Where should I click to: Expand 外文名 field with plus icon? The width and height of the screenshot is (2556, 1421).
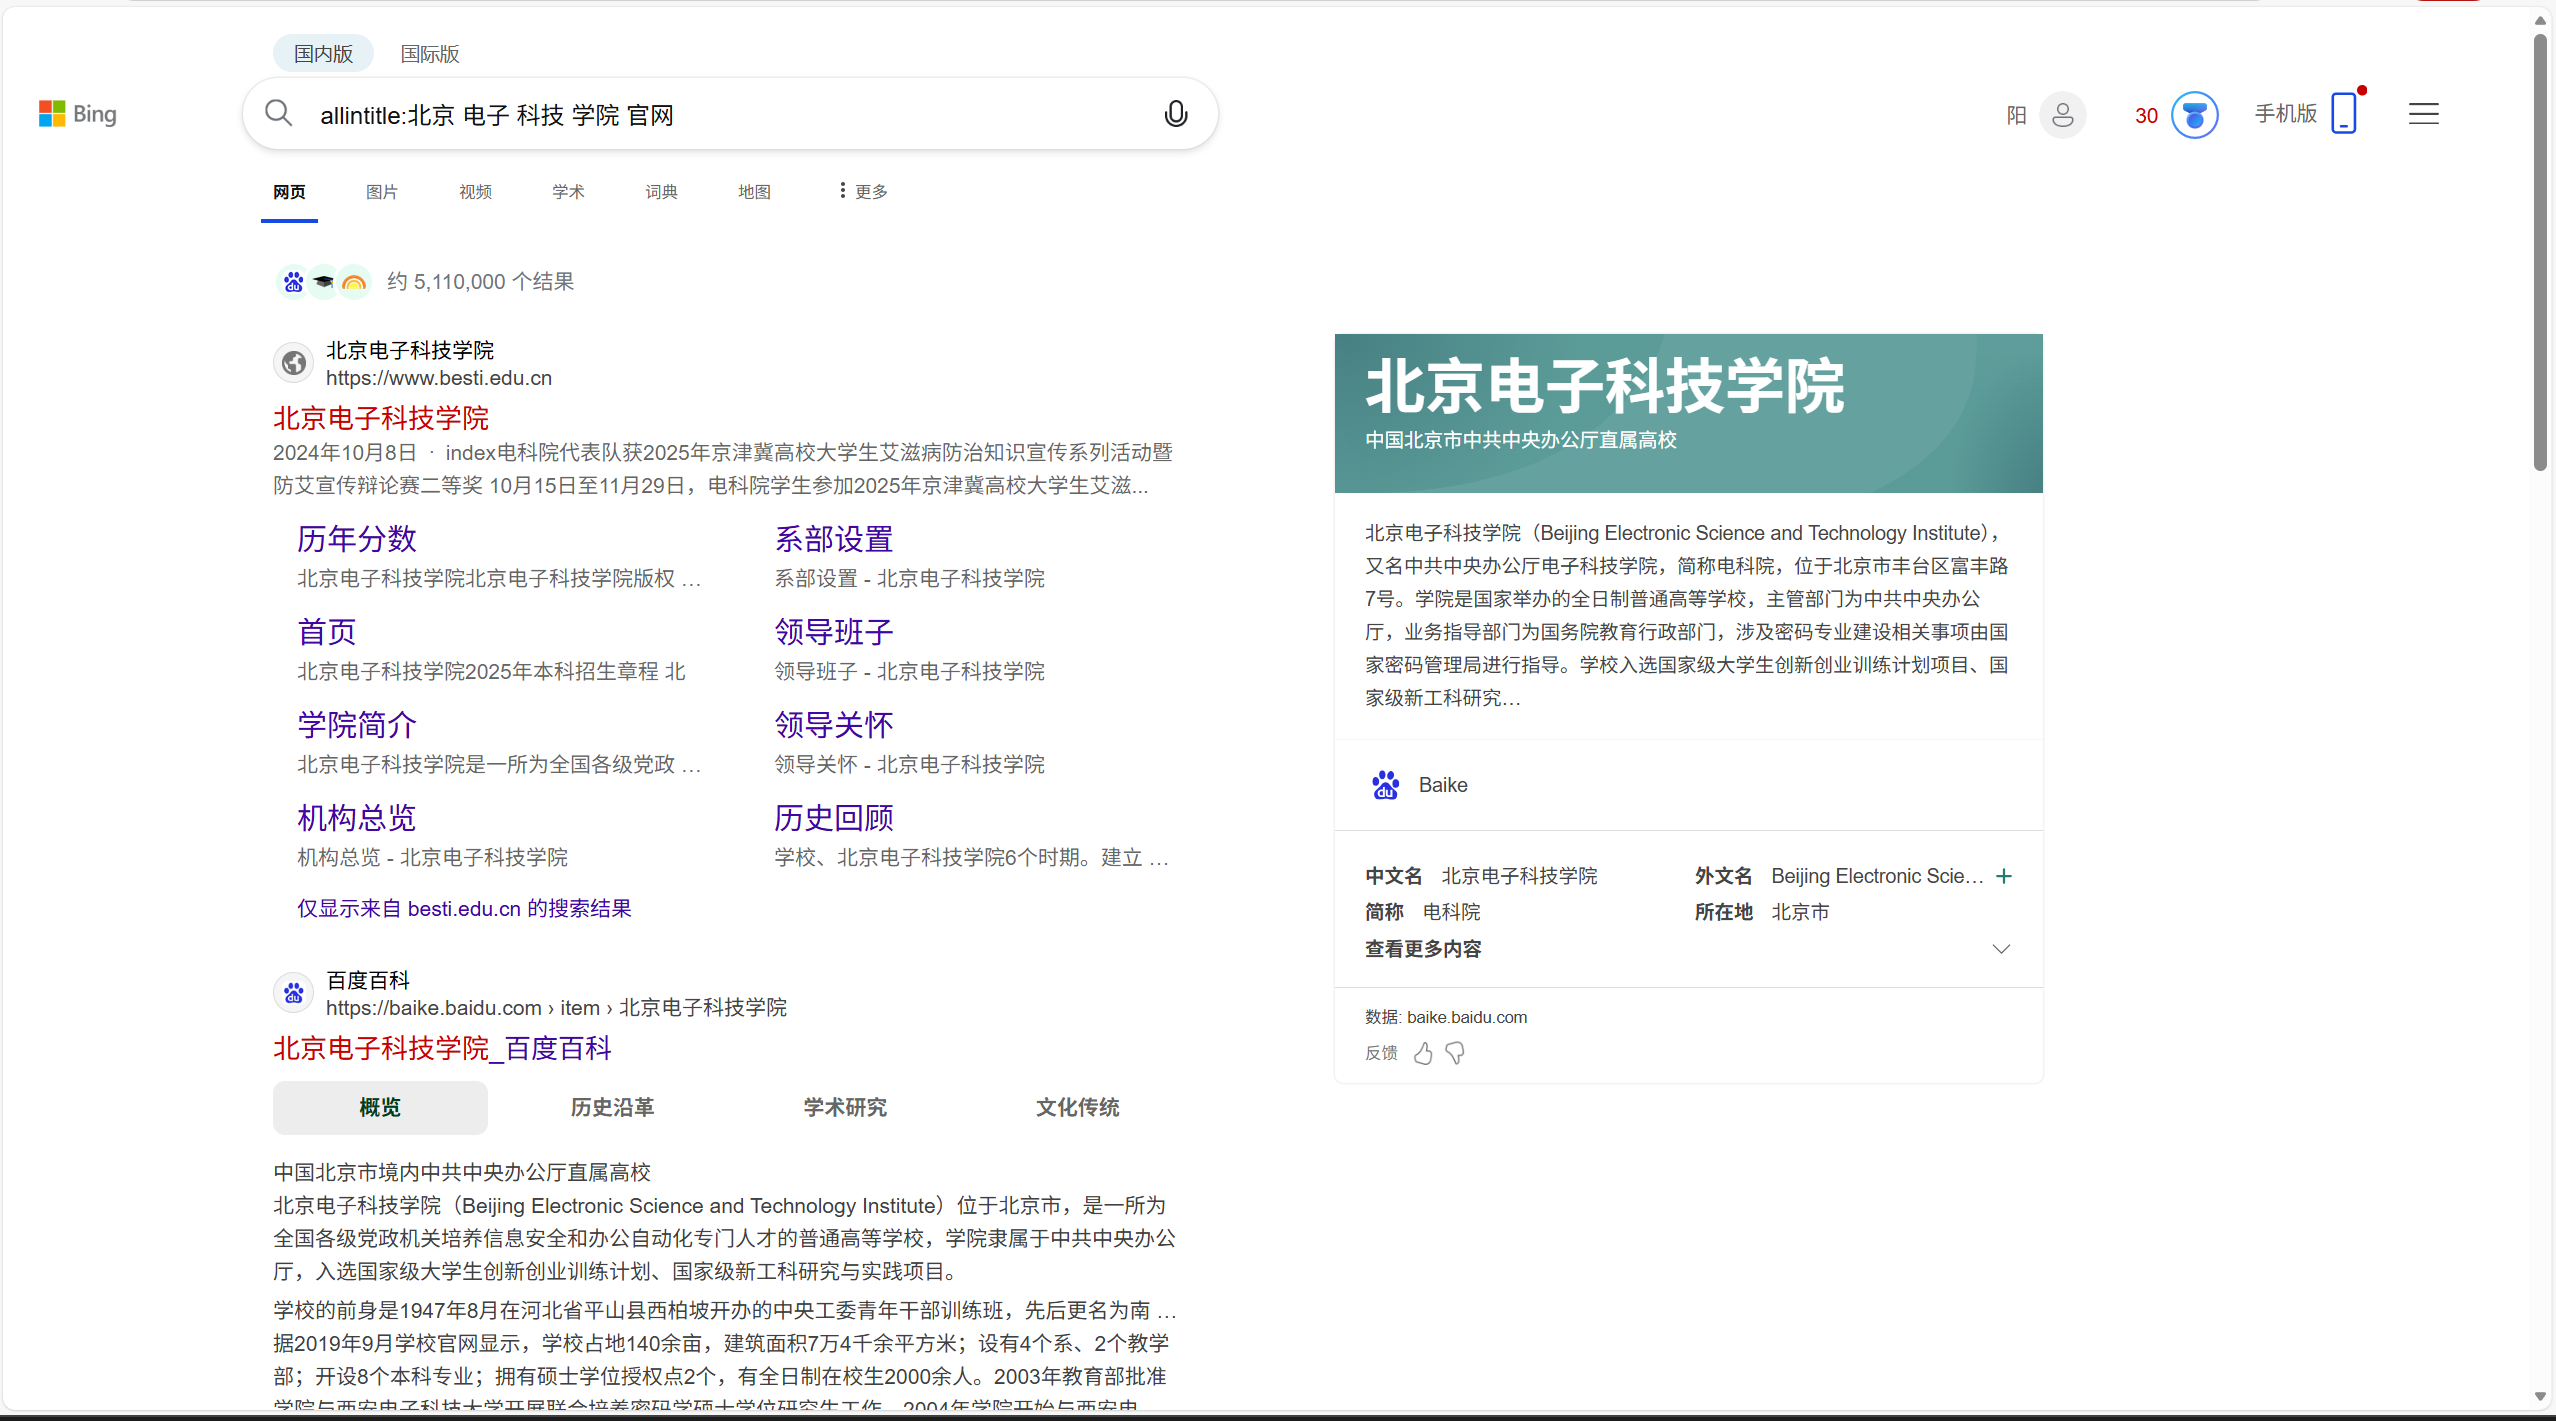(x=2004, y=876)
